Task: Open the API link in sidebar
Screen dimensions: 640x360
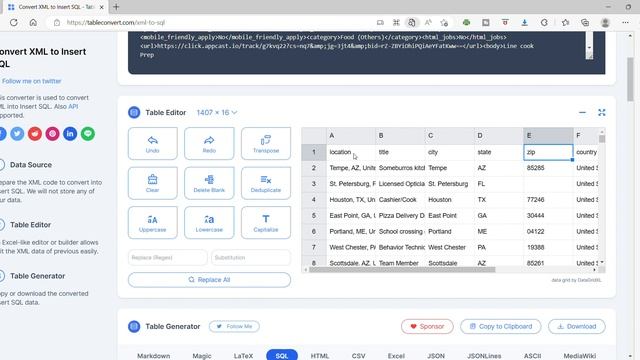Action: tap(73, 107)
